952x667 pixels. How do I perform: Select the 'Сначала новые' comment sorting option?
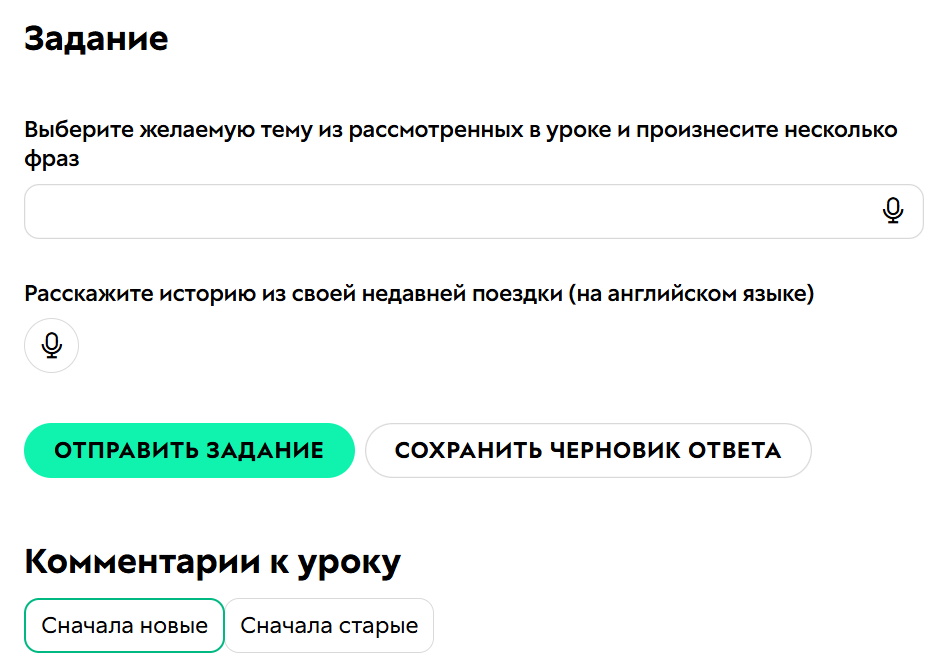[x=123, y=625]
